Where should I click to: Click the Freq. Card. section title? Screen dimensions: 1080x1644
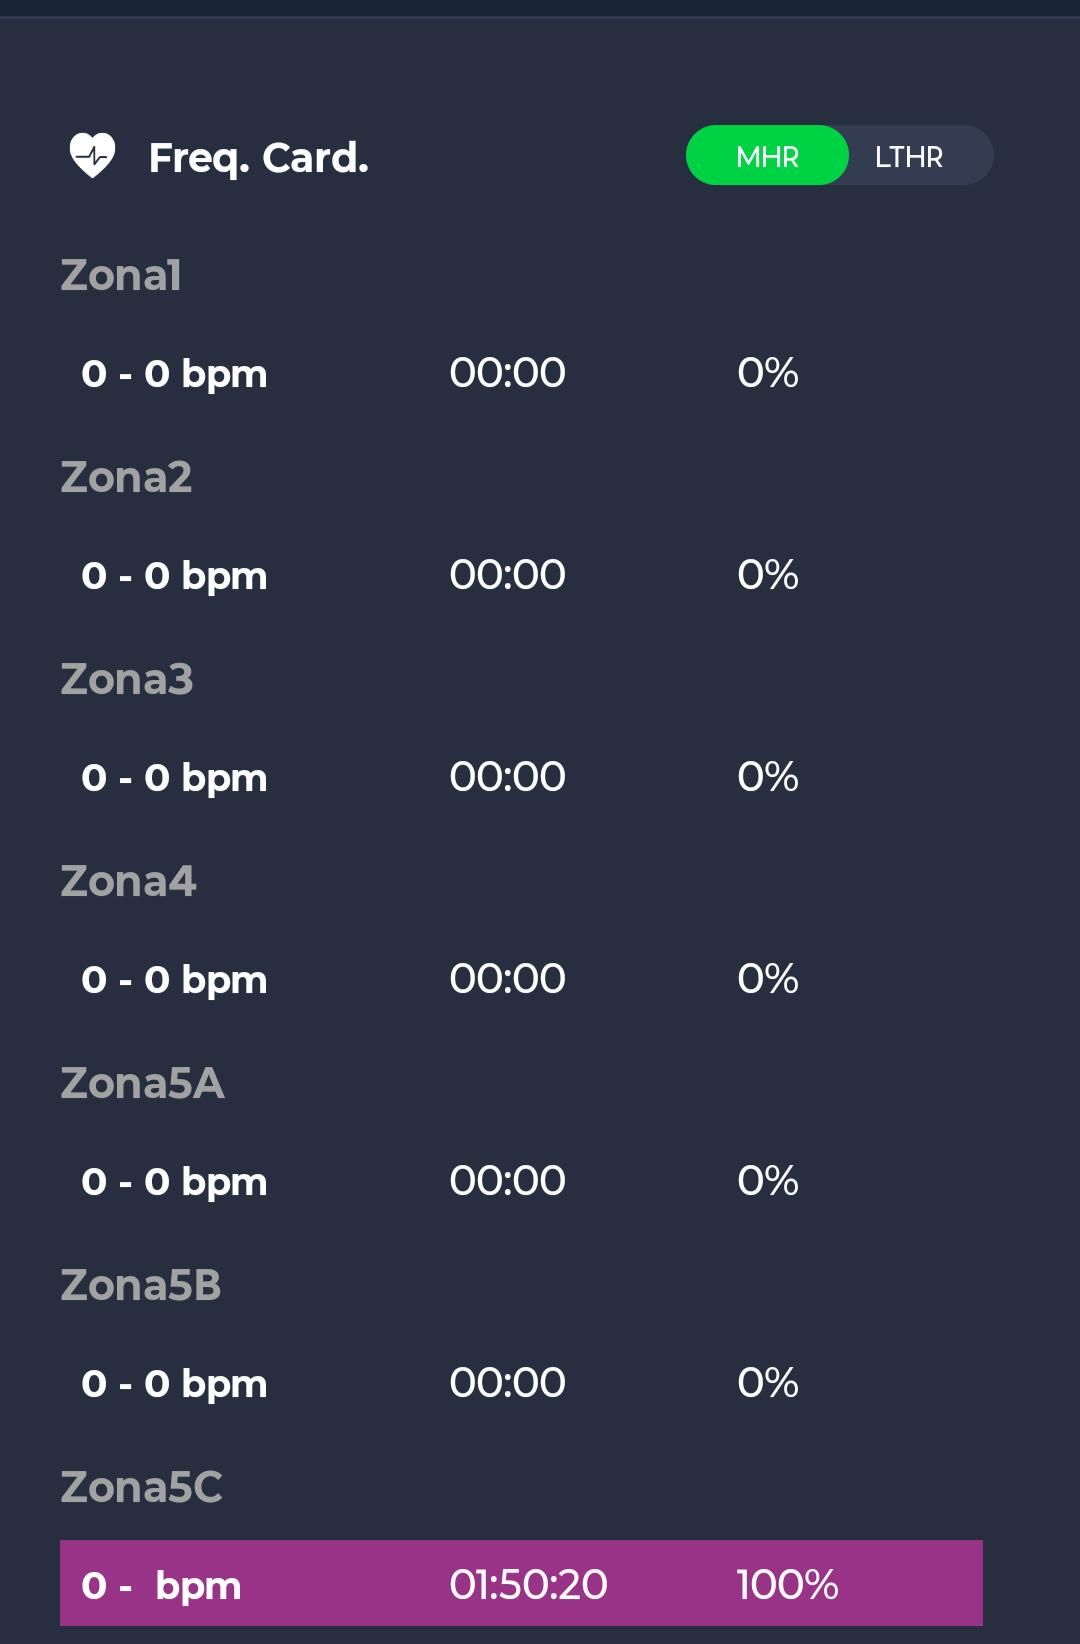(258, 158)
